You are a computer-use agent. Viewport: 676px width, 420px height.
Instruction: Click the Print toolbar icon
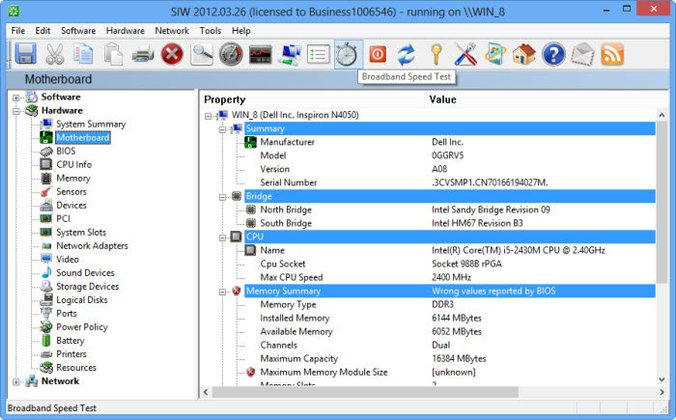pos(143,55)
